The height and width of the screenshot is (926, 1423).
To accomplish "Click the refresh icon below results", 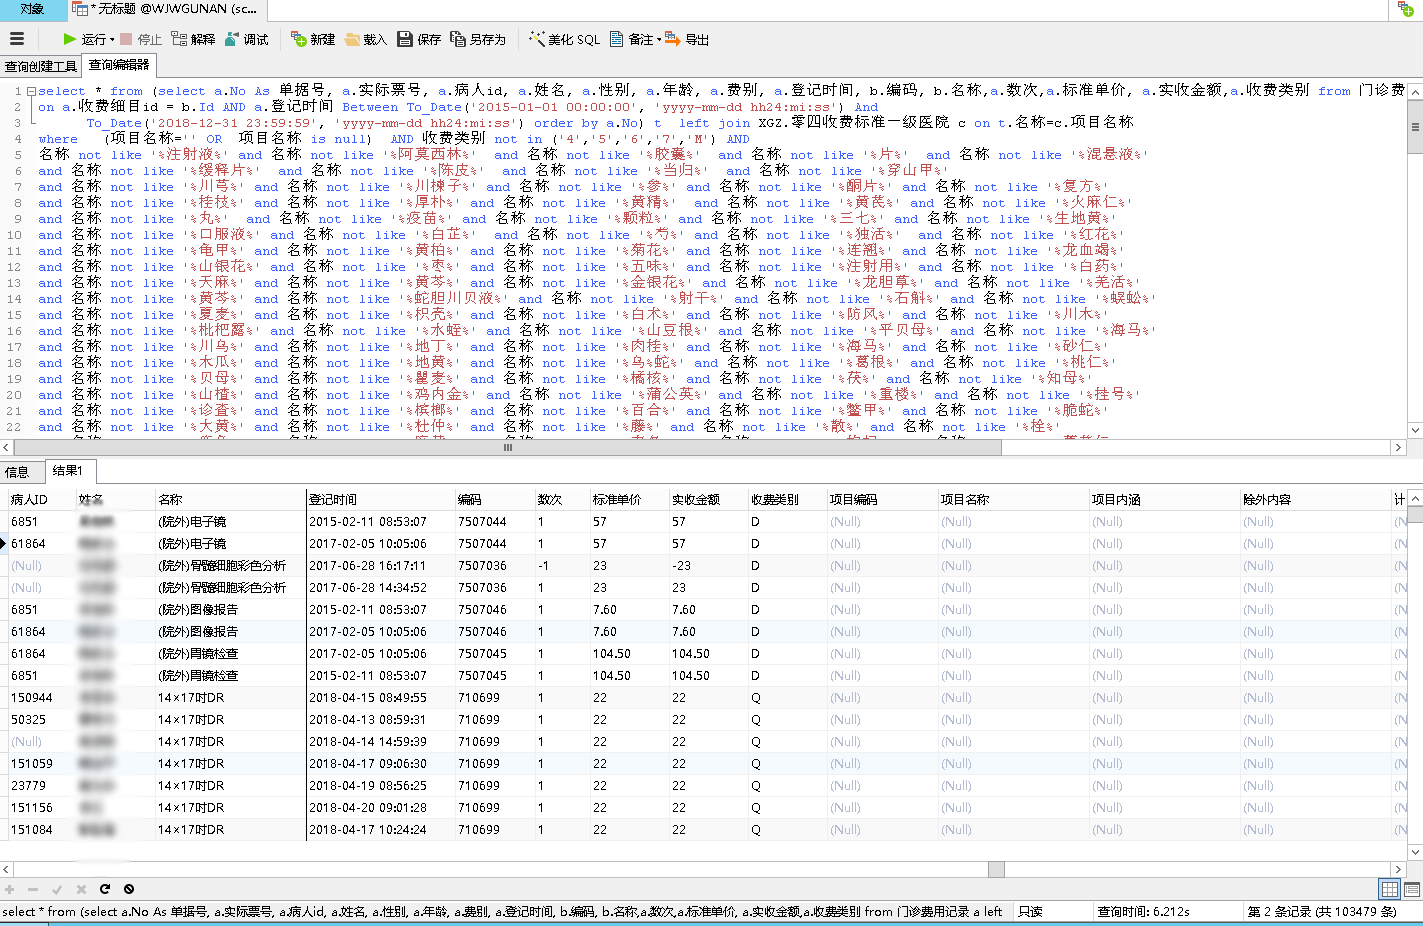I will tap(105, 889).
